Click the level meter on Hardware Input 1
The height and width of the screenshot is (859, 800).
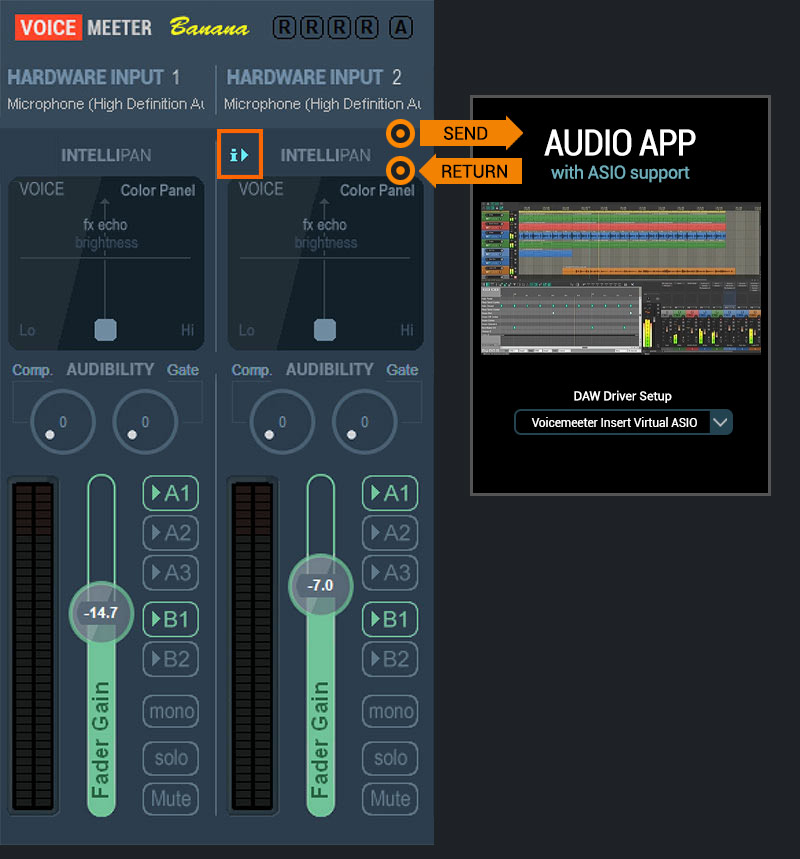[33, 645]
